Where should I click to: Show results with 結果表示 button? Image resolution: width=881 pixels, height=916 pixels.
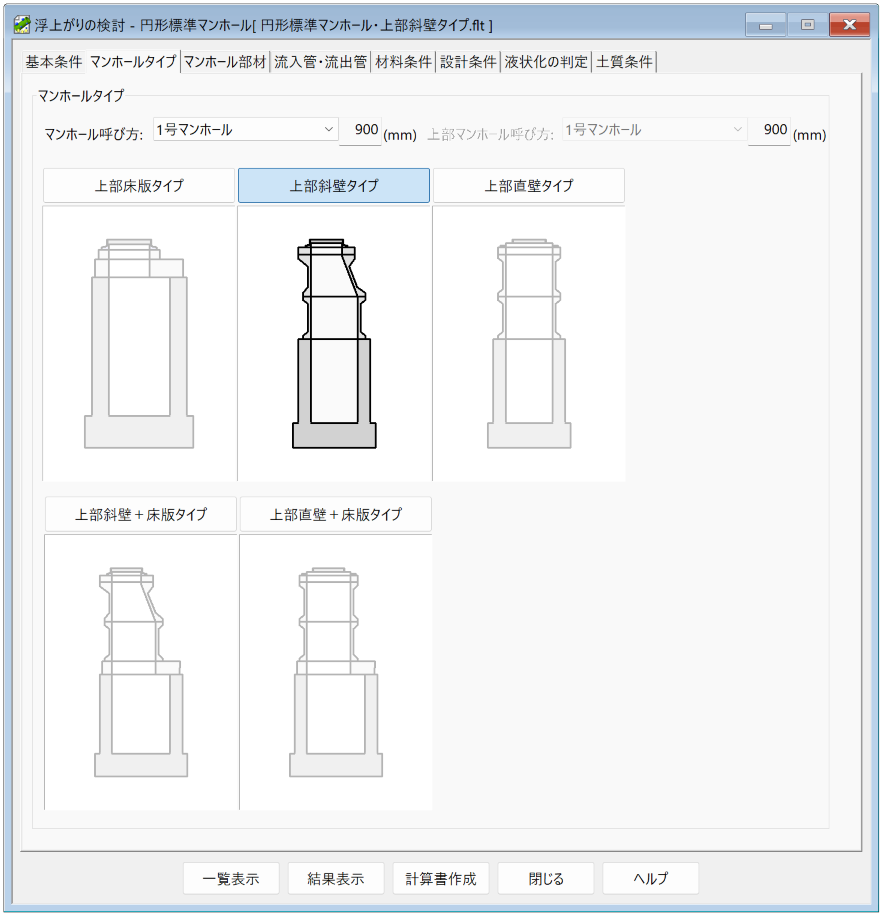[336, 879]
